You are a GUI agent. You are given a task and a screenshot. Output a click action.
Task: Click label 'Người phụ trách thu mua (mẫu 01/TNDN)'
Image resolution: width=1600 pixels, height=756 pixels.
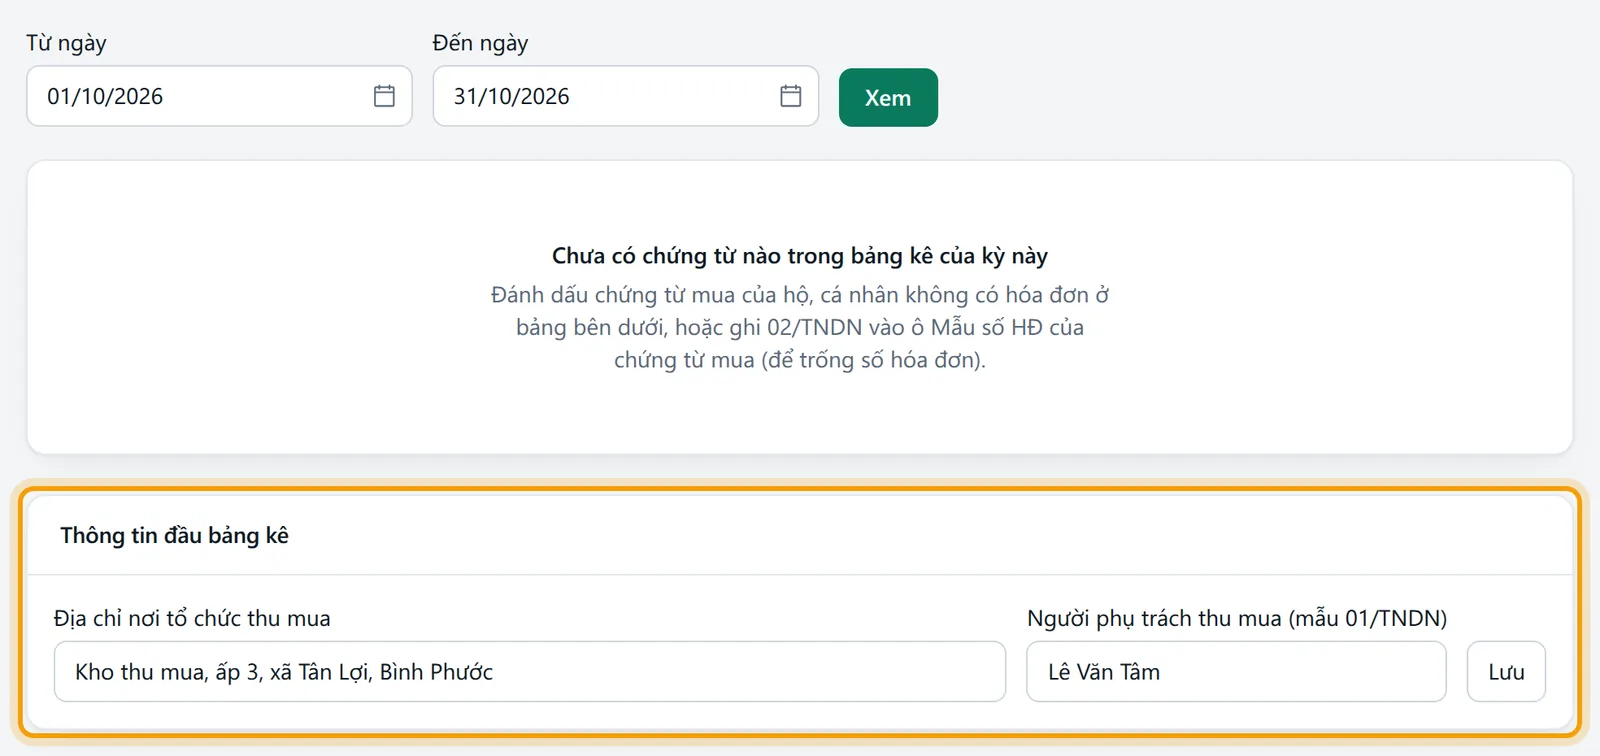coord(1237,619)
